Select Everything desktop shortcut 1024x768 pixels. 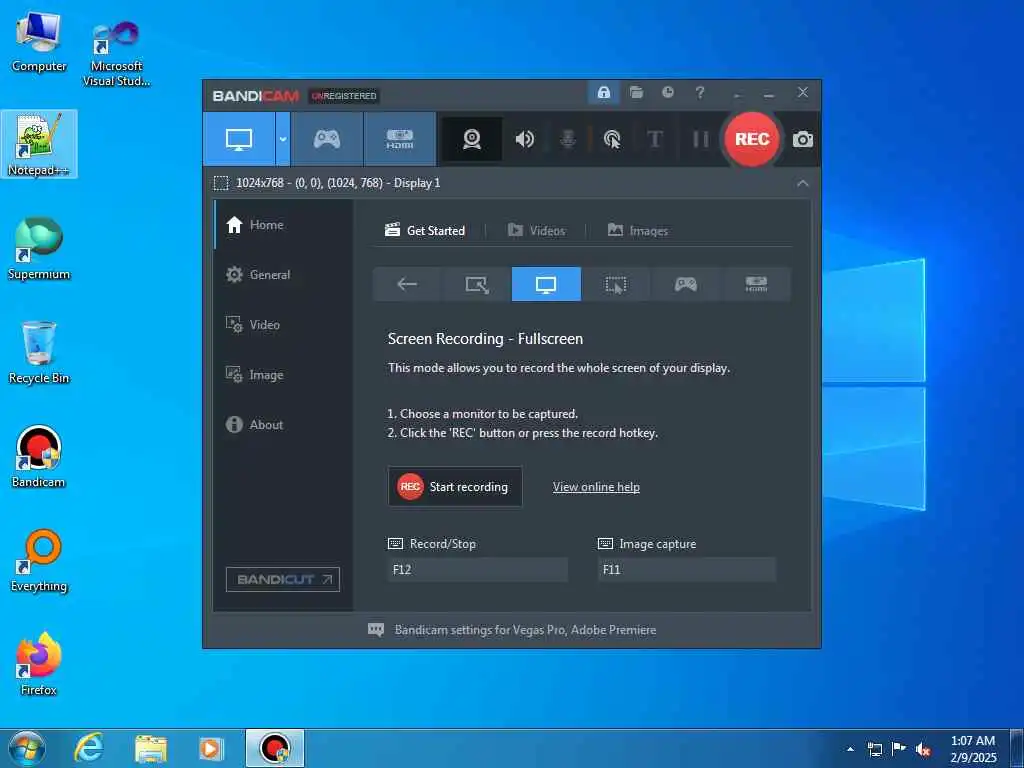[39, 560]
